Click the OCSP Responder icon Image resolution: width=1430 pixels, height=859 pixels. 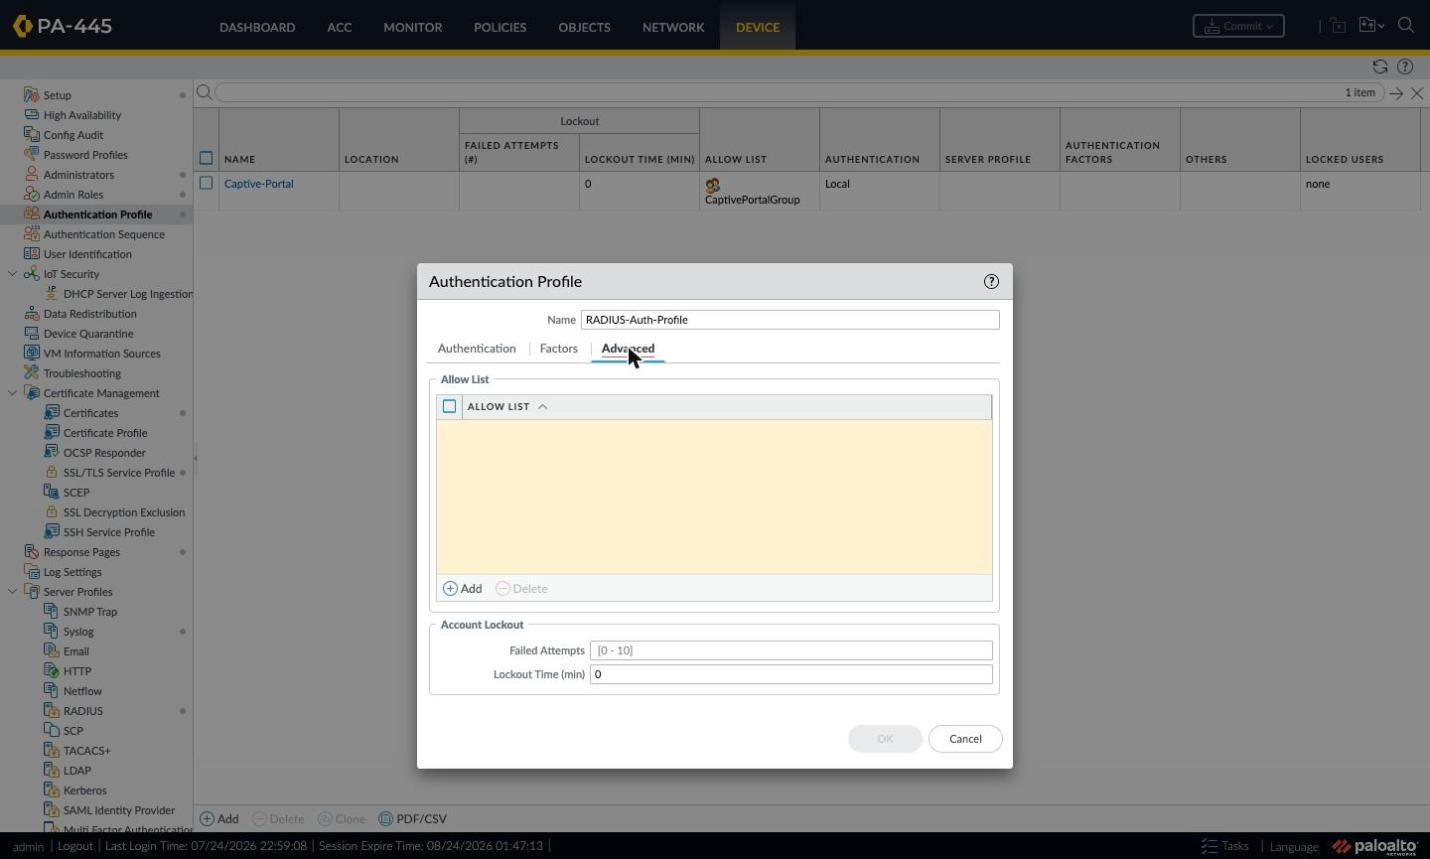point(51,453)
